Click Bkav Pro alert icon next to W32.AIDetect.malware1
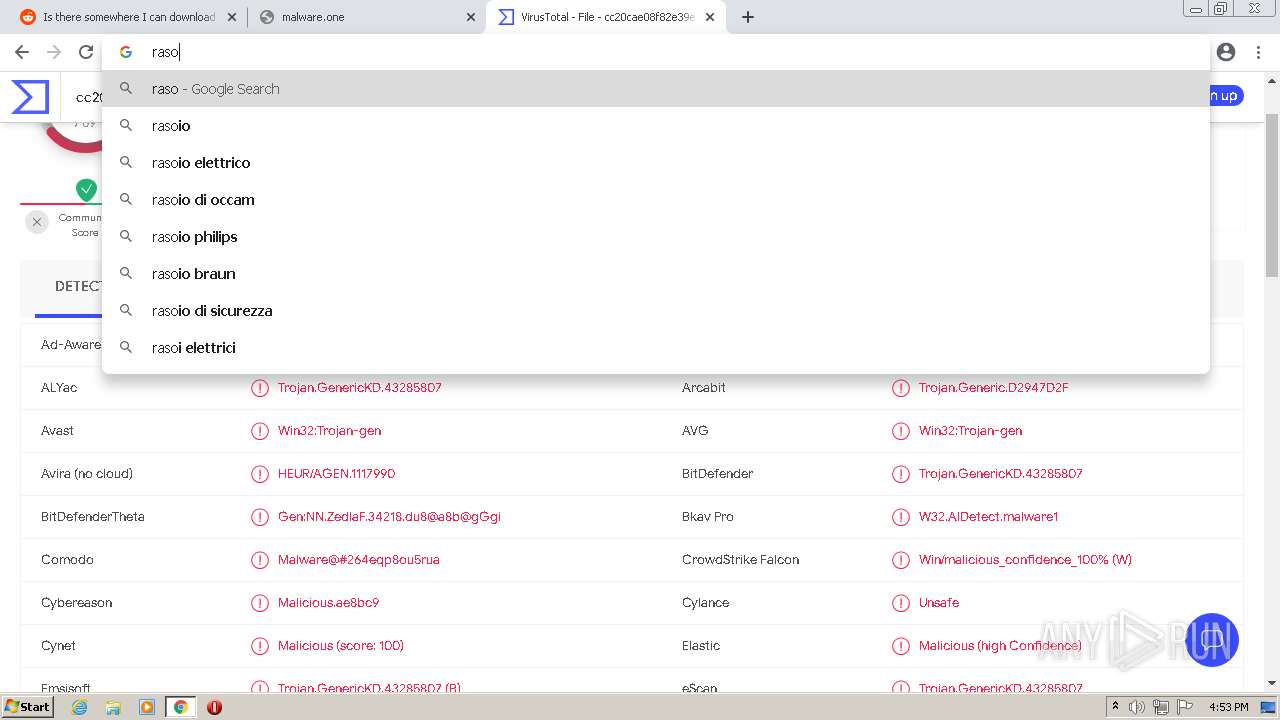The height and width of the screenshot is (720, 1280). (901, 517)
